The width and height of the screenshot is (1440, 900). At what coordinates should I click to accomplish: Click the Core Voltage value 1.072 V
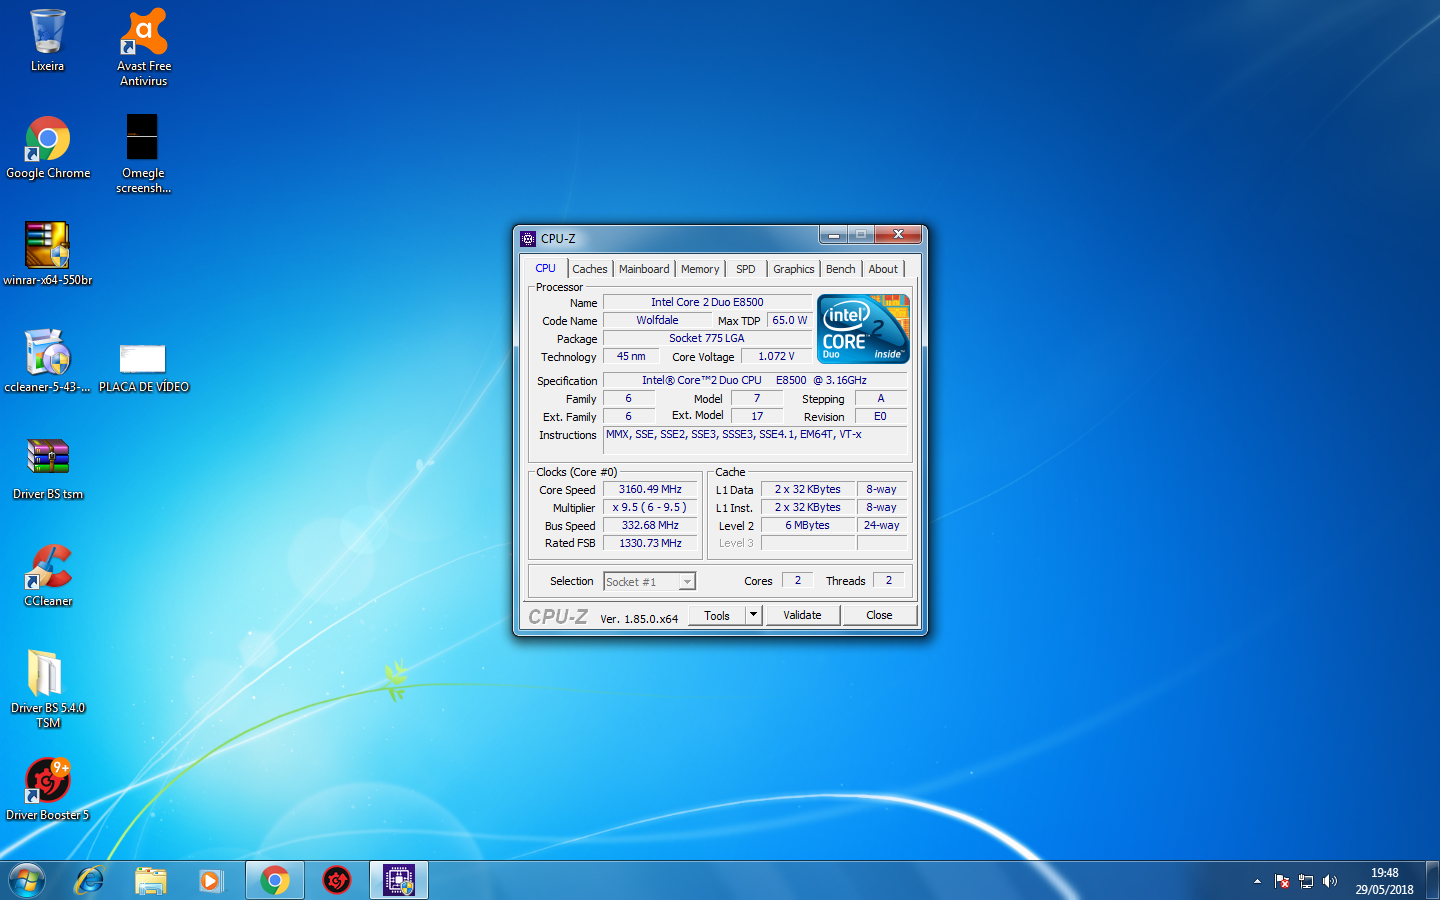(x=776, y=356)
